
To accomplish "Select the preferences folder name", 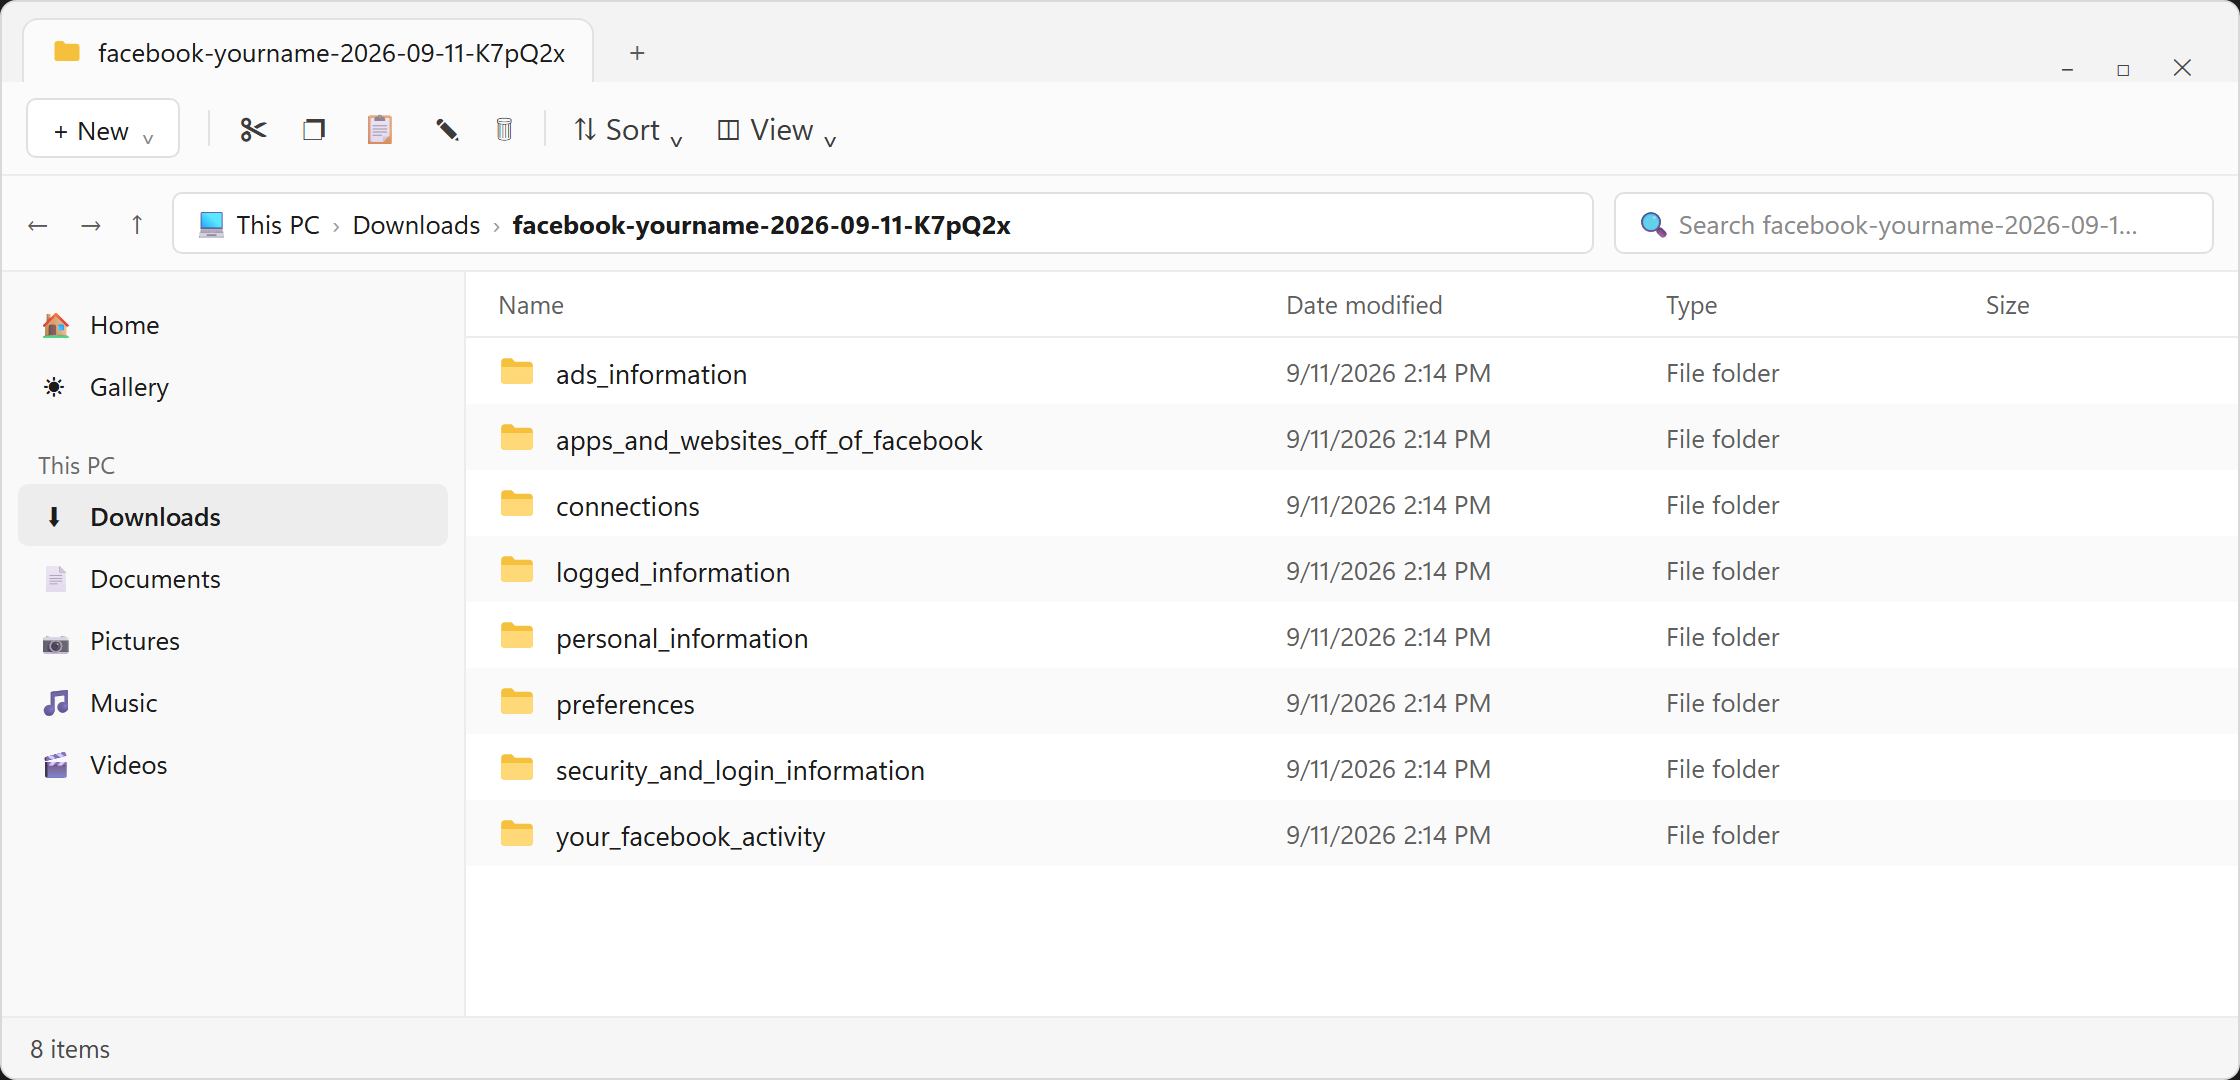I will pos(625,704).
